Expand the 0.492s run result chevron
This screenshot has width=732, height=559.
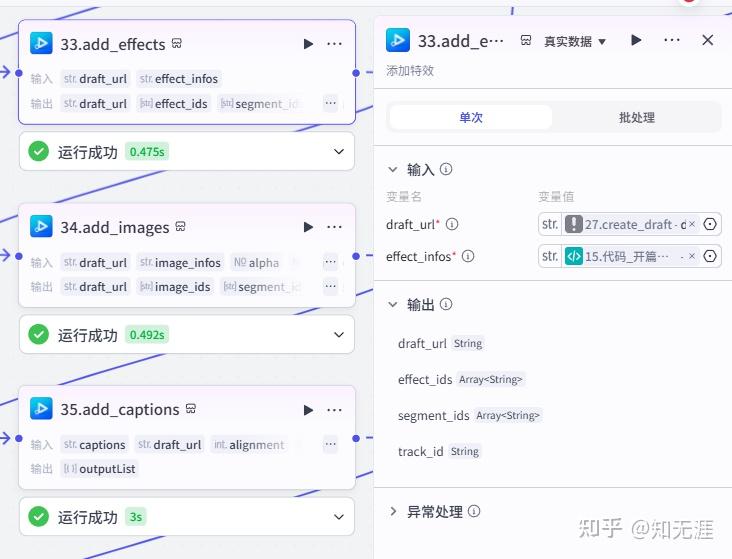[x=339, y=335]
